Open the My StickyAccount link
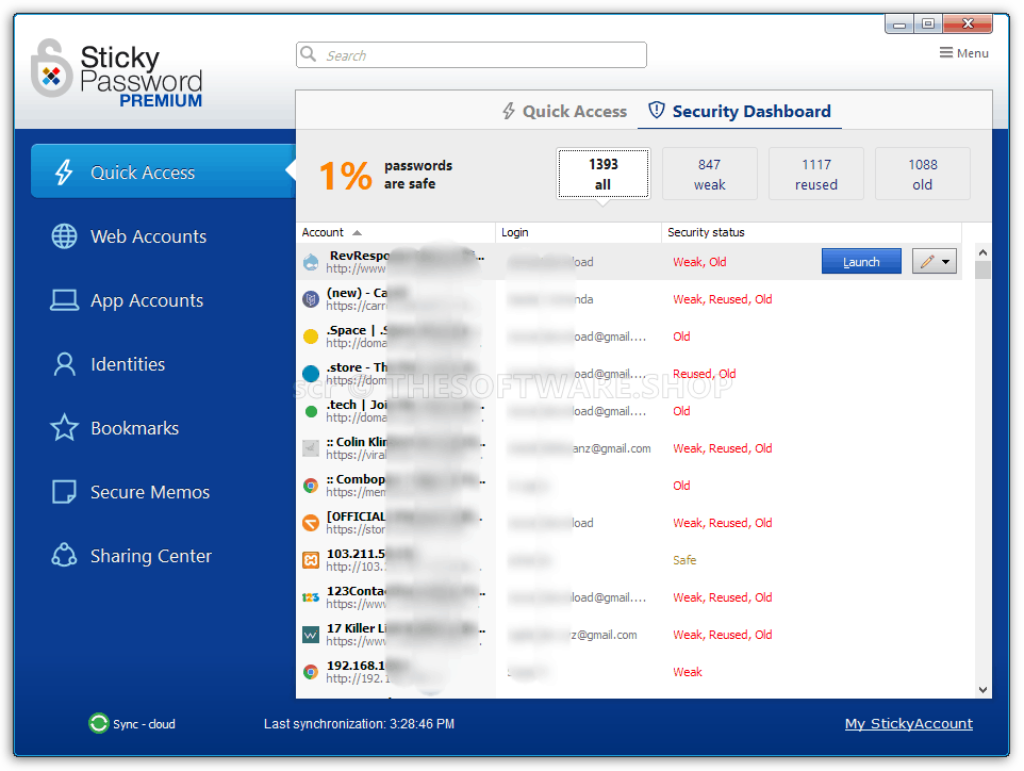Viewport: 1024px width, 771px height. pos(908,723)
